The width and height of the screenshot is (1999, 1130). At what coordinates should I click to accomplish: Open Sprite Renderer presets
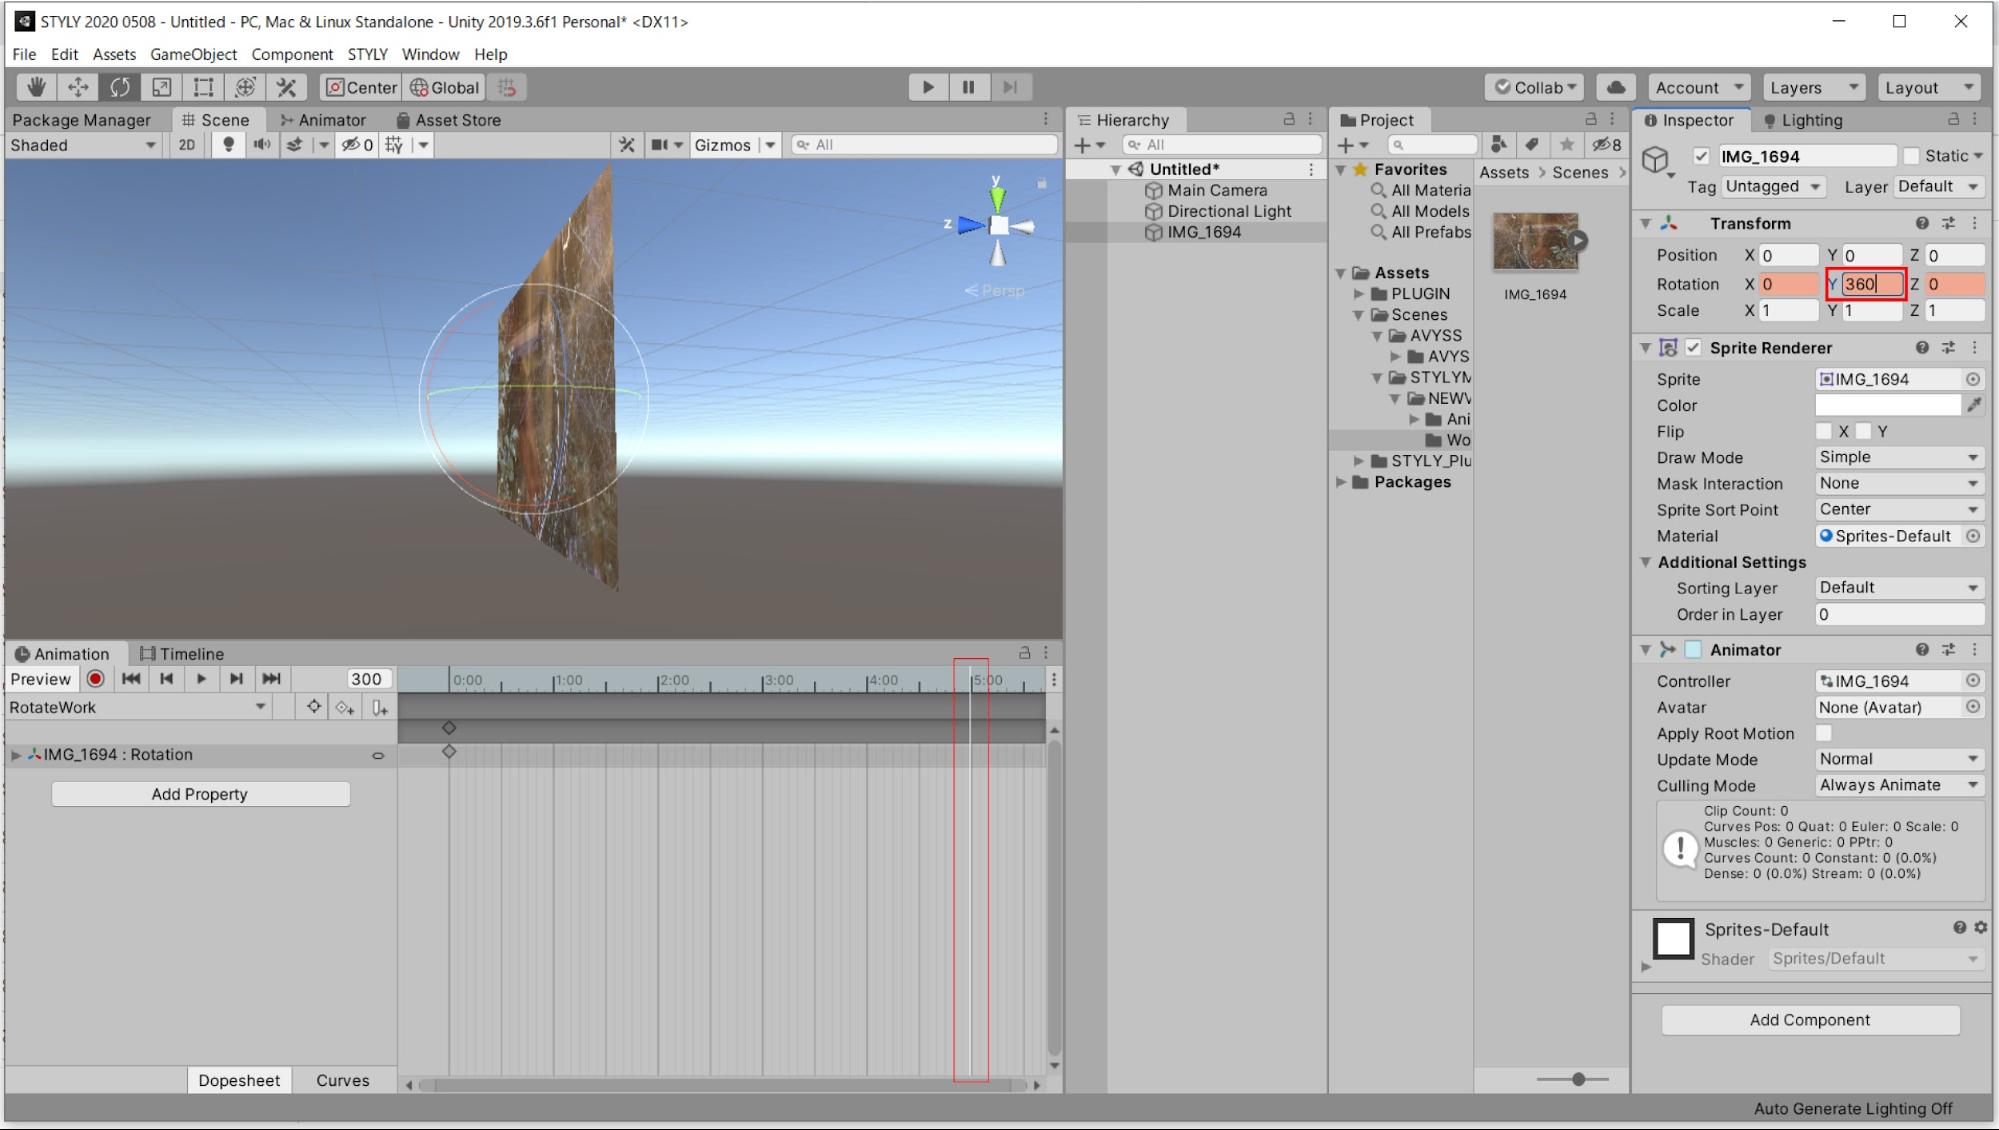[1948, 348]
